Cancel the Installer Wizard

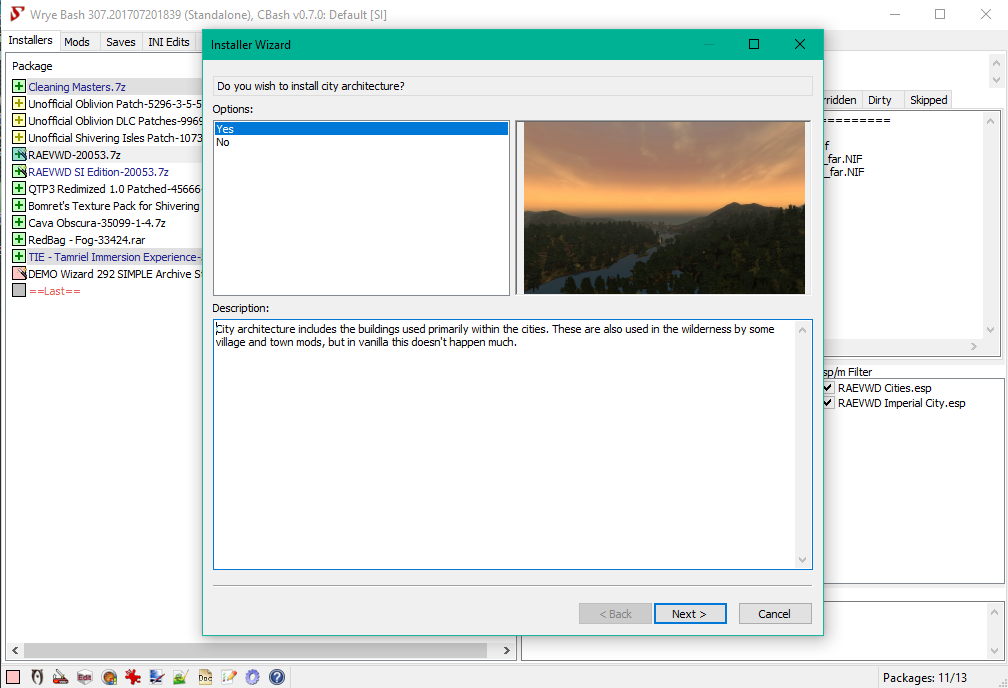pos(775,613)
